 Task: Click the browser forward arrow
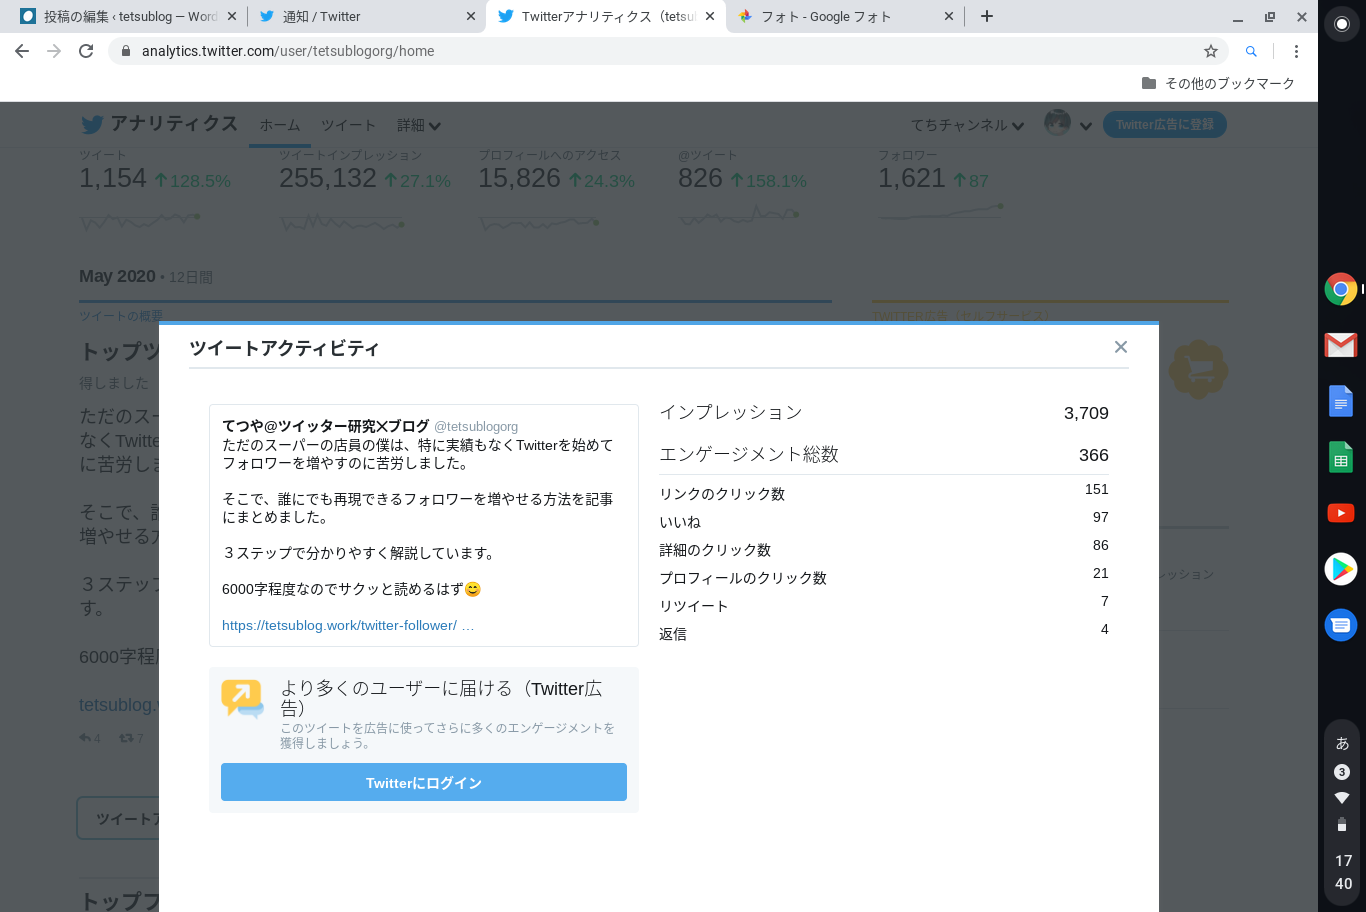pyautogui.click(x=54, y=51)
